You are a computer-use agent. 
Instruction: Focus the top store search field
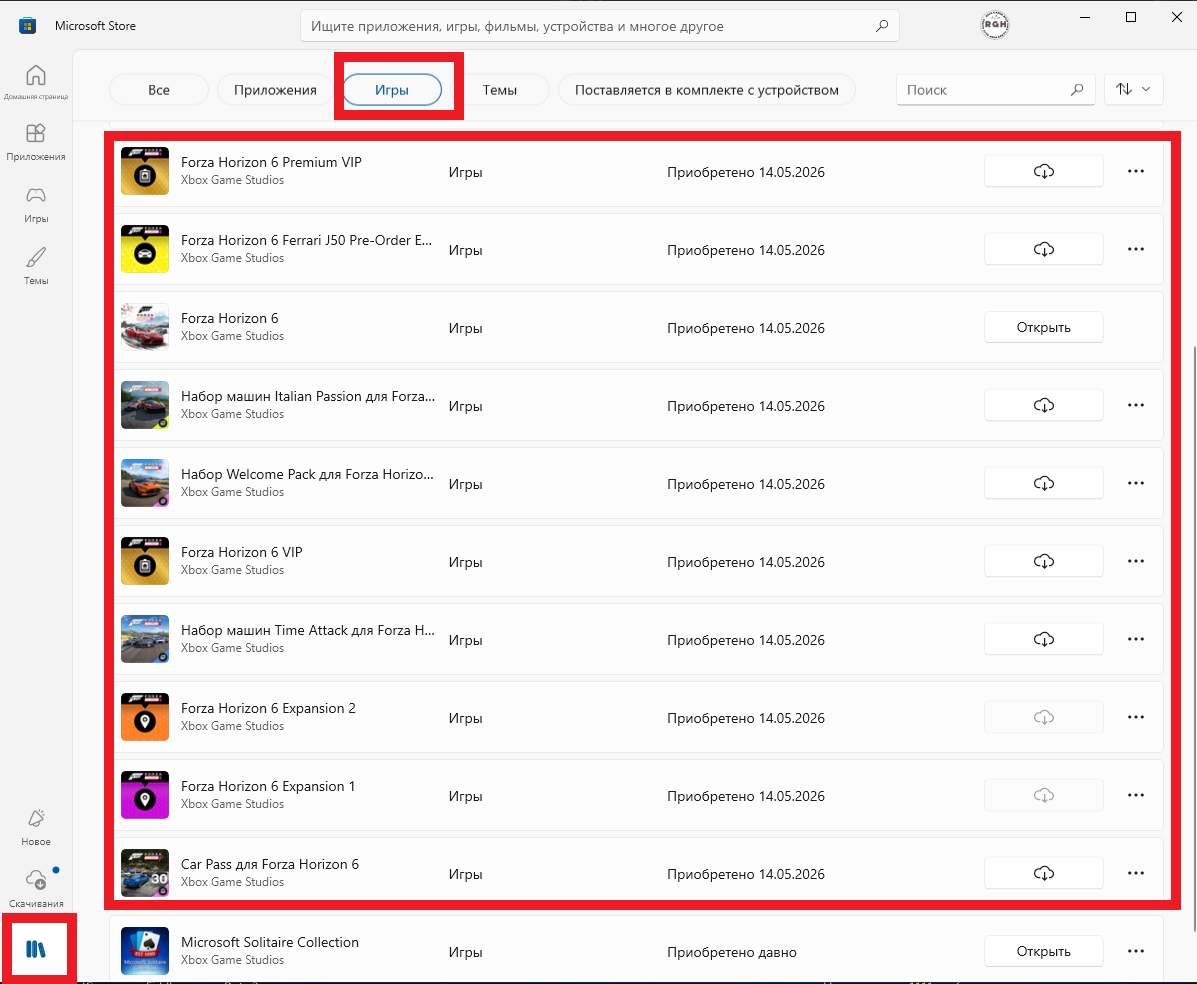click(599, 26)
